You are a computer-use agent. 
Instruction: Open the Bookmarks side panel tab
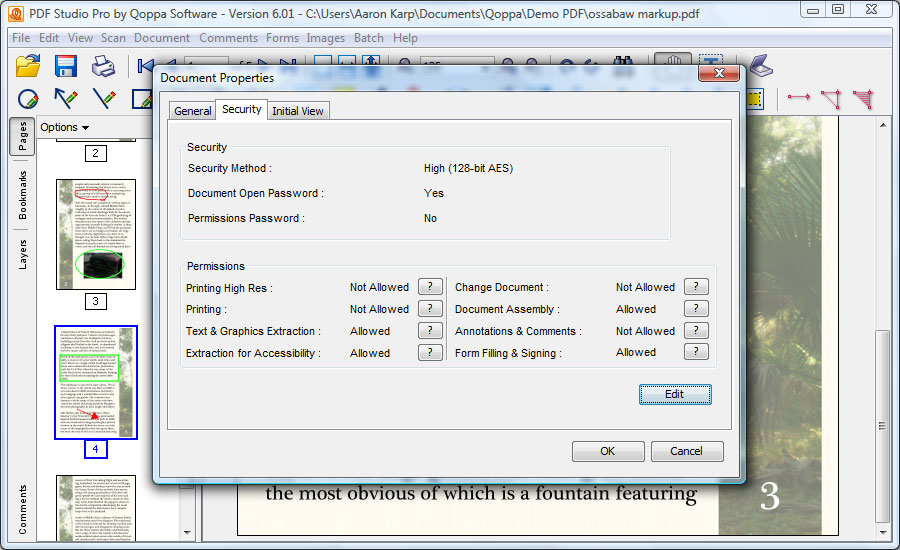click(22, 195)
